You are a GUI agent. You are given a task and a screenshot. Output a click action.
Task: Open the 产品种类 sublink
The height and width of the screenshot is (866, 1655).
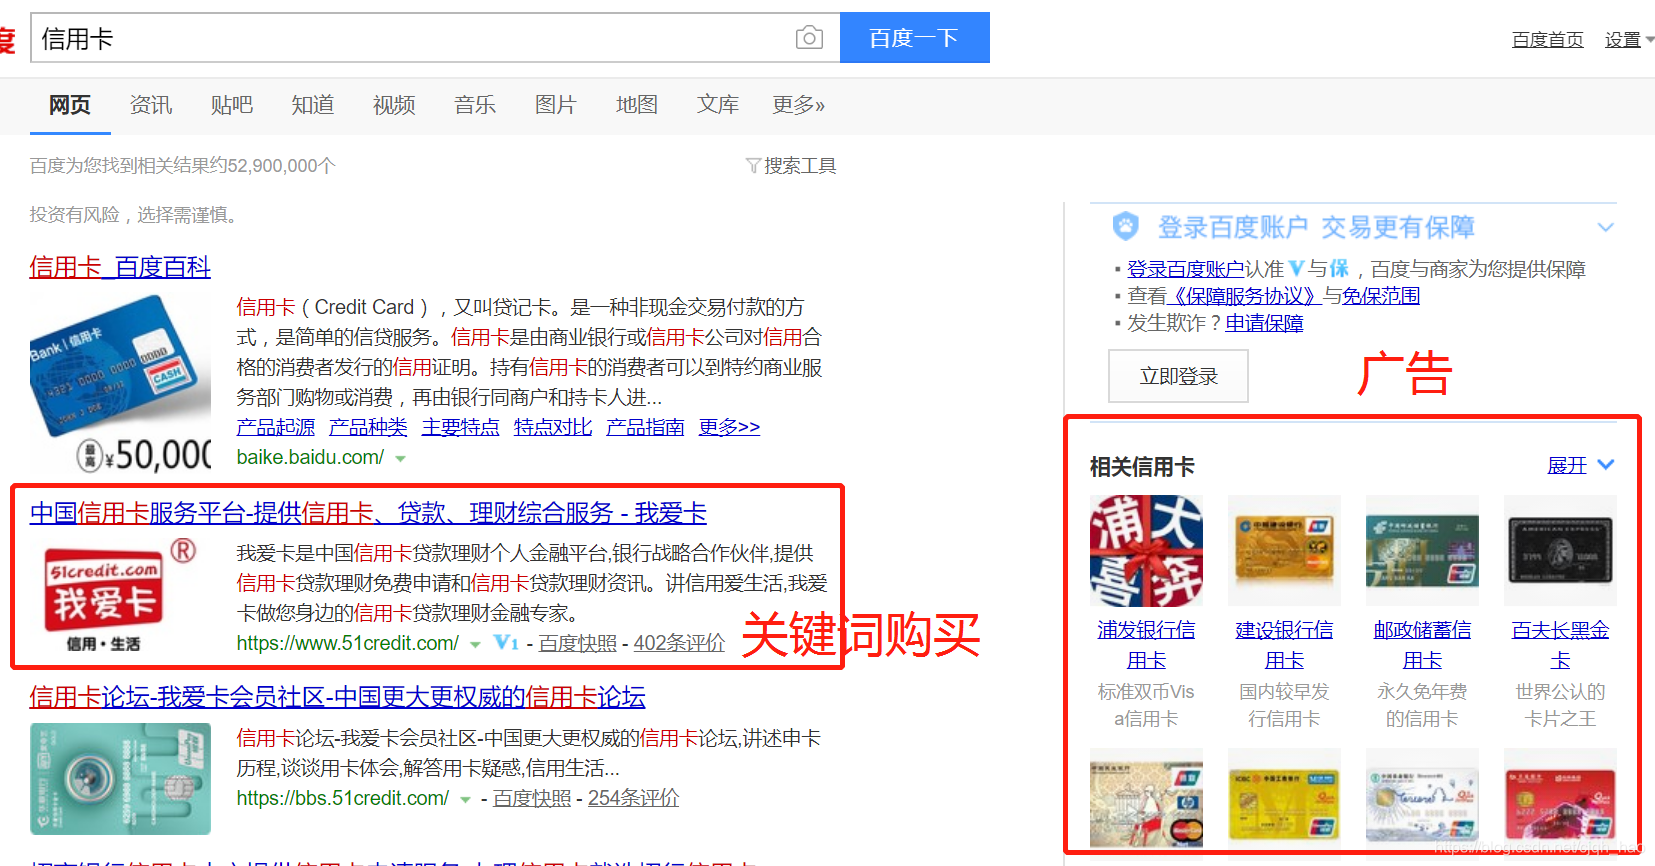[368, 427]
